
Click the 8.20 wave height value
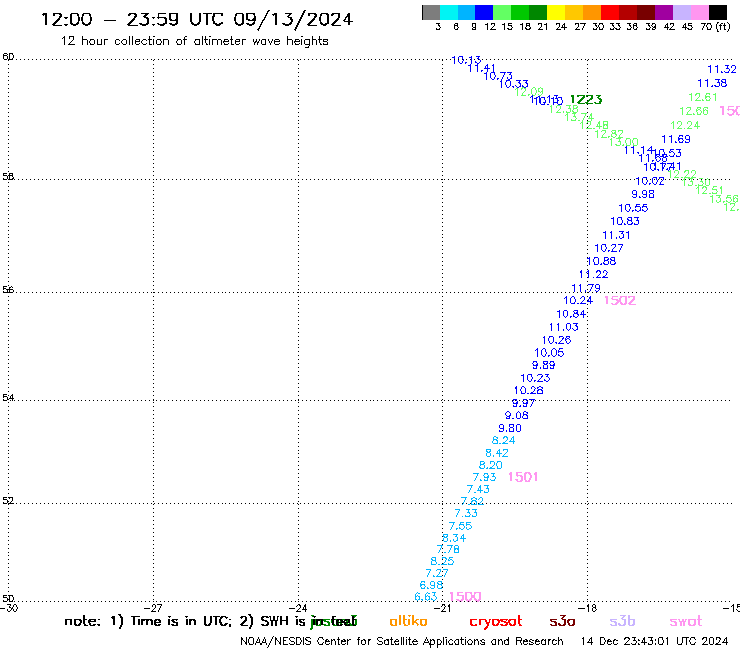click(x=490, y=465)
